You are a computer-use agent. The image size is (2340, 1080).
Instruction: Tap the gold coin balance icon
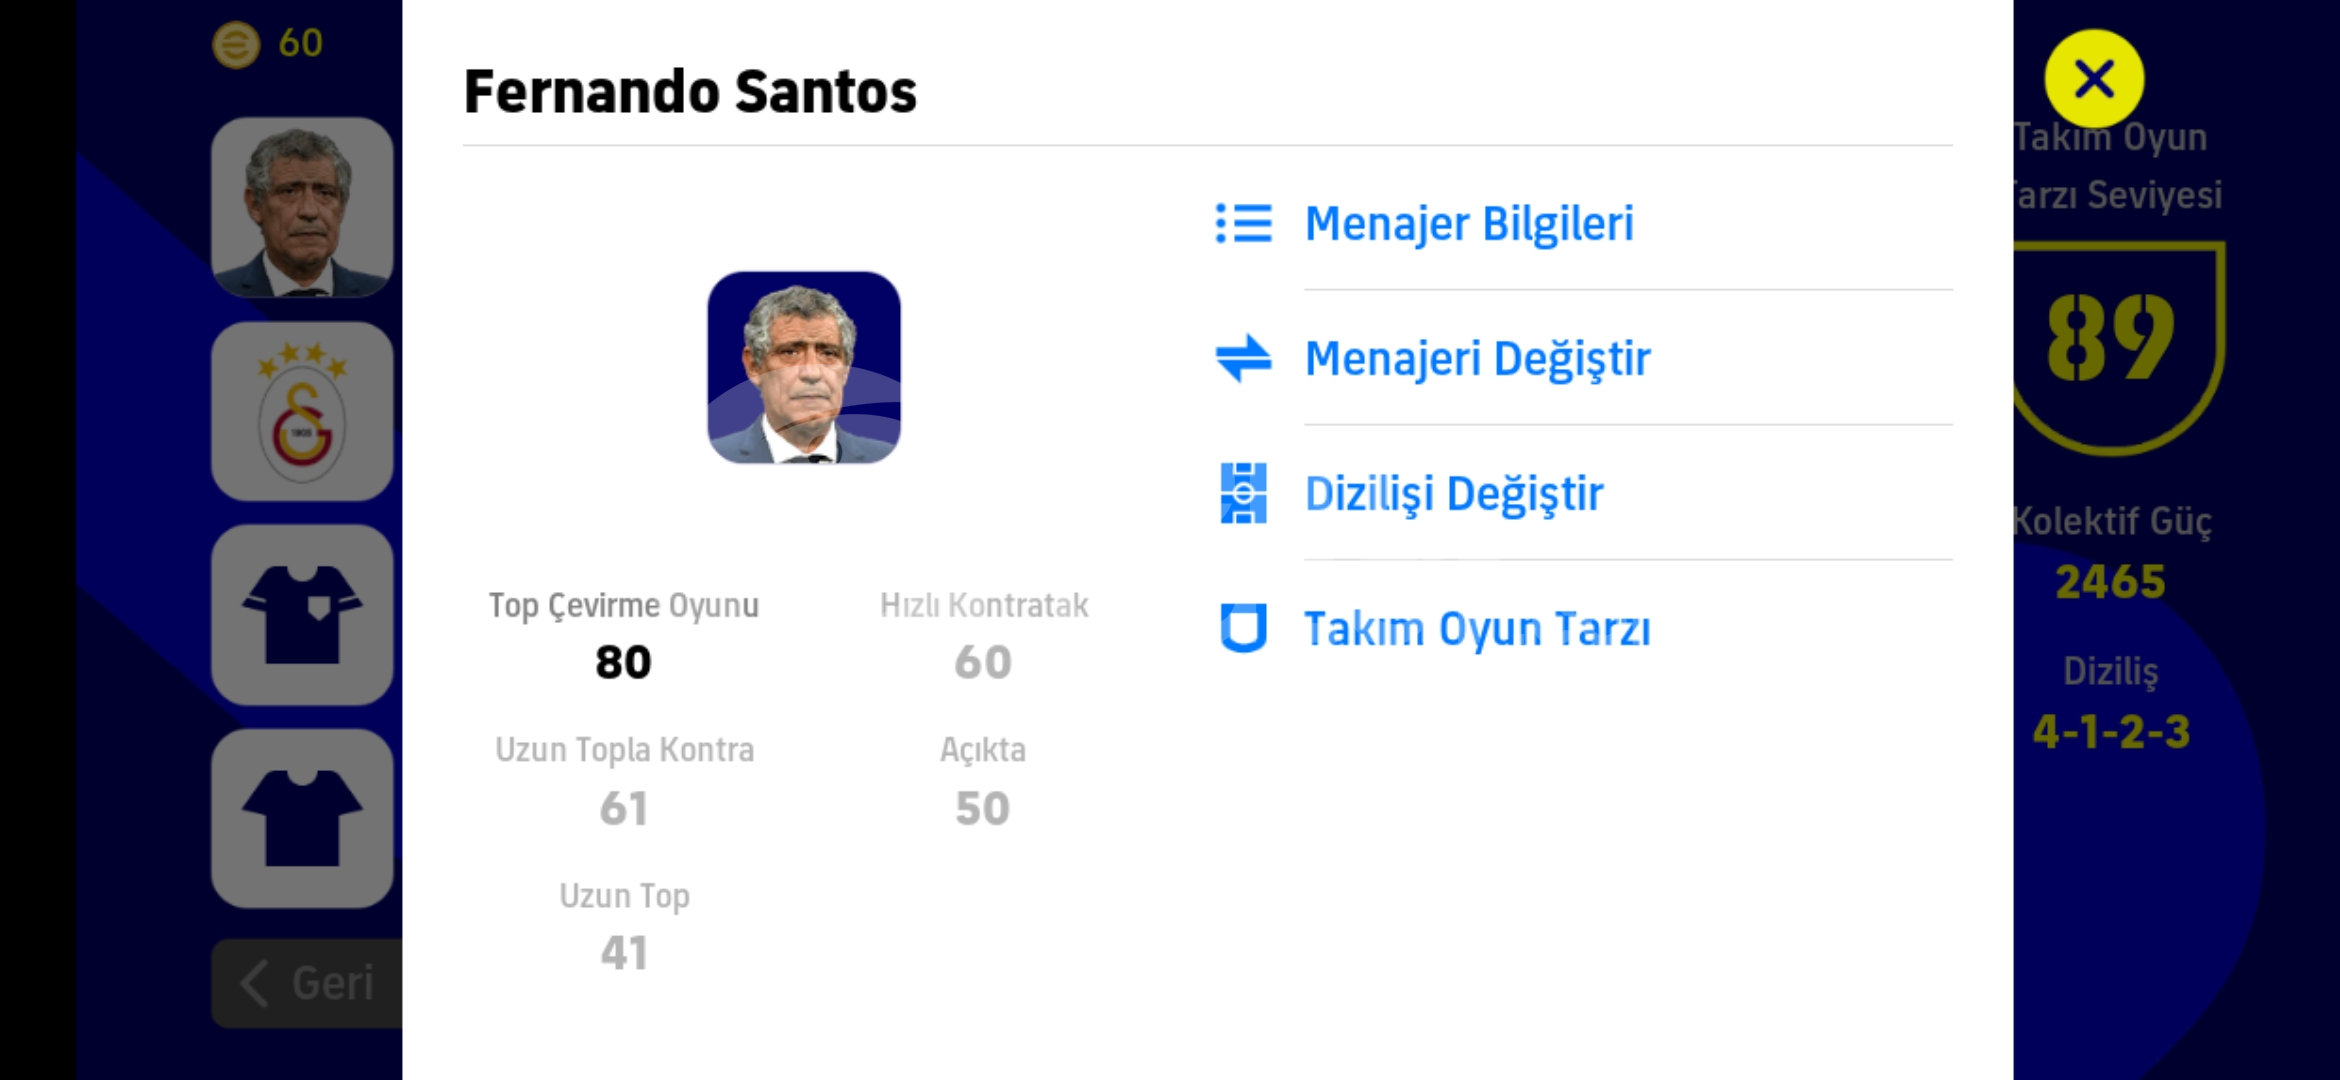pos(236,44)
